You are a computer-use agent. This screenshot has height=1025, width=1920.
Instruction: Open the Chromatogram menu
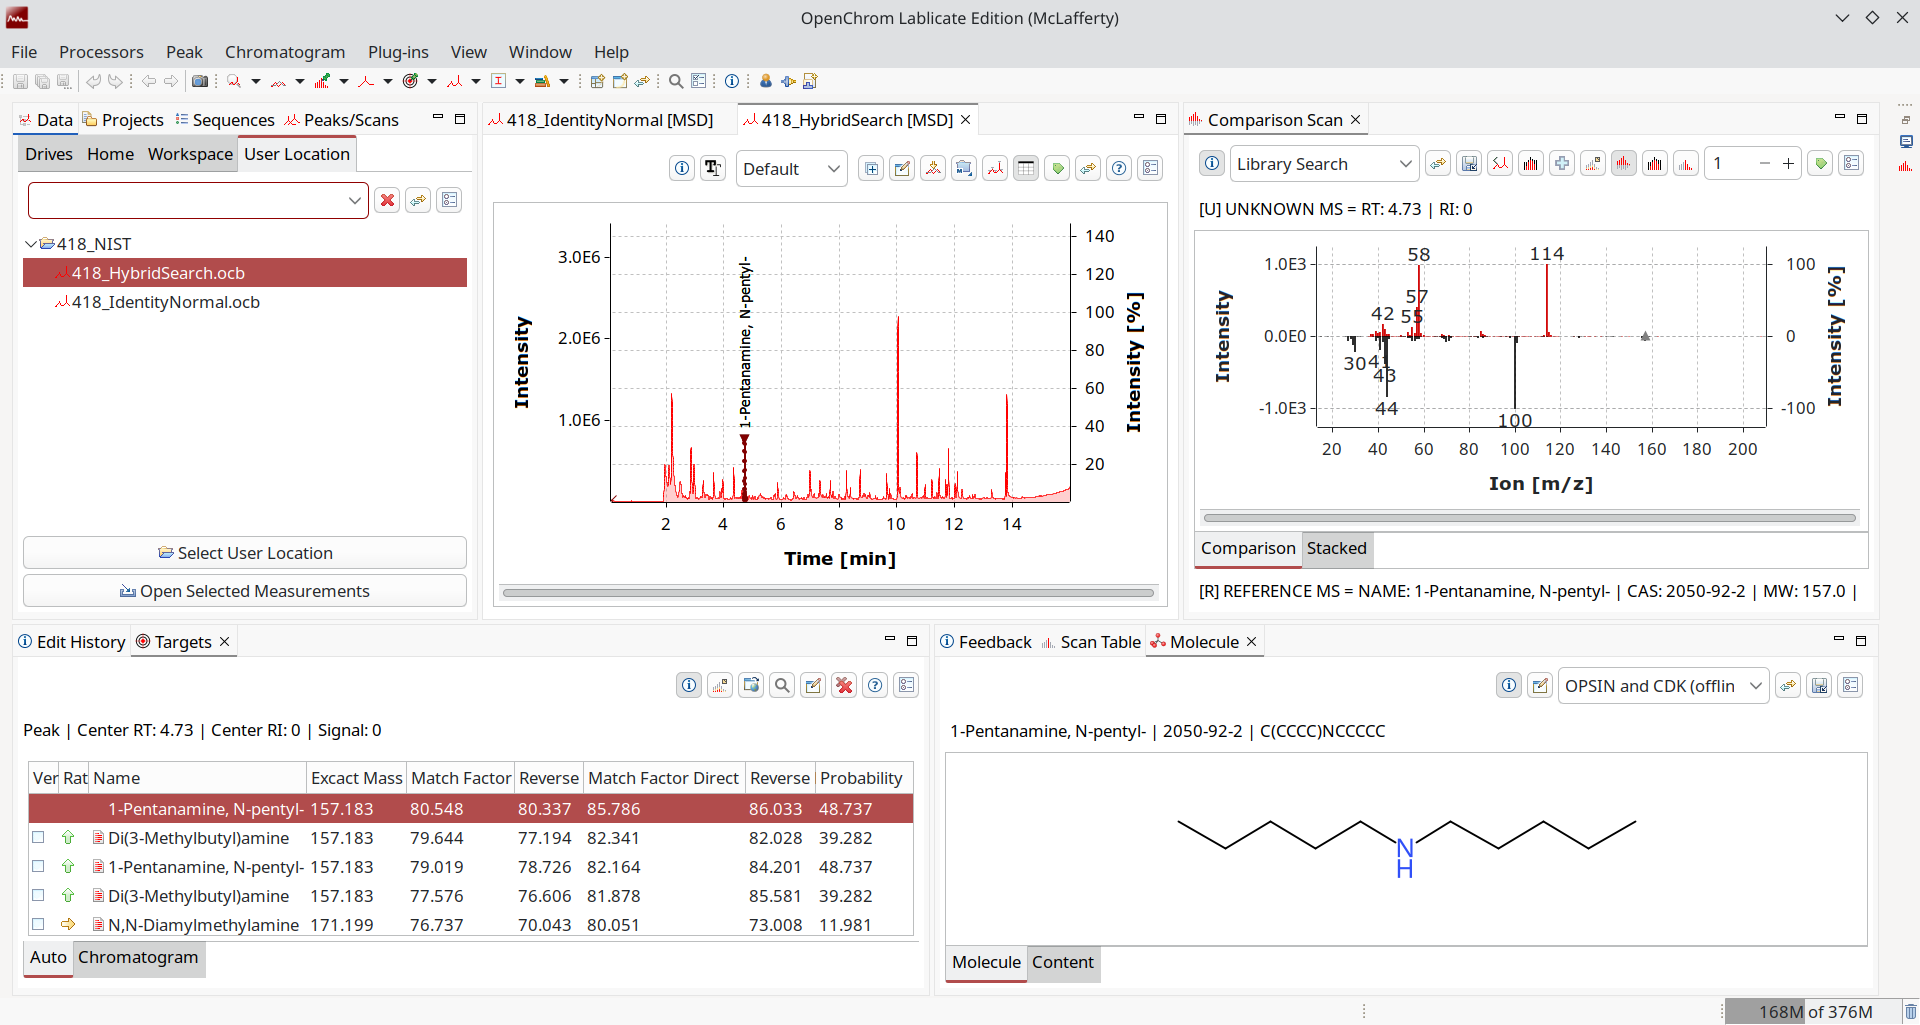coord(285,52)
